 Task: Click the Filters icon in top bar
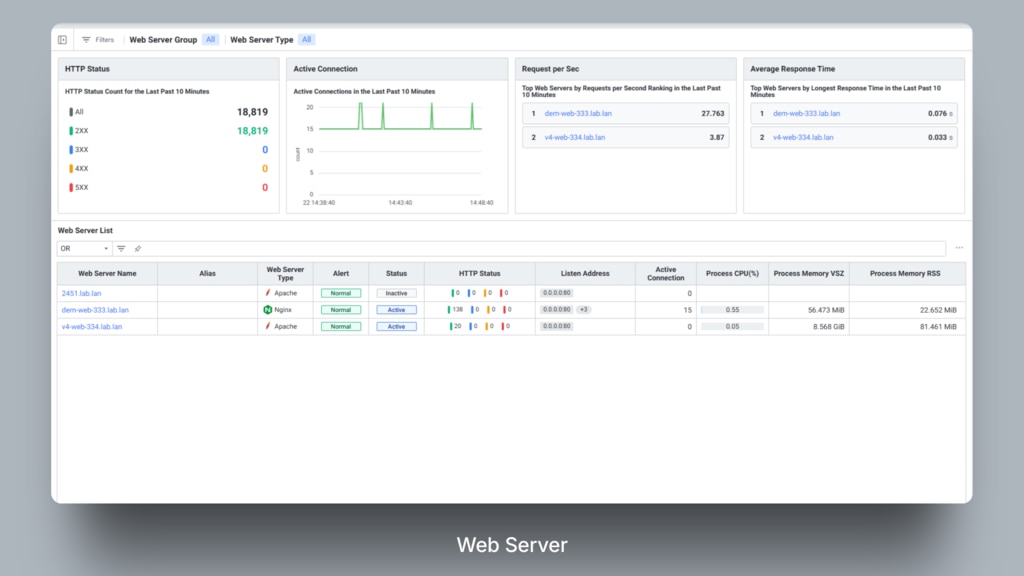[86, 40]
